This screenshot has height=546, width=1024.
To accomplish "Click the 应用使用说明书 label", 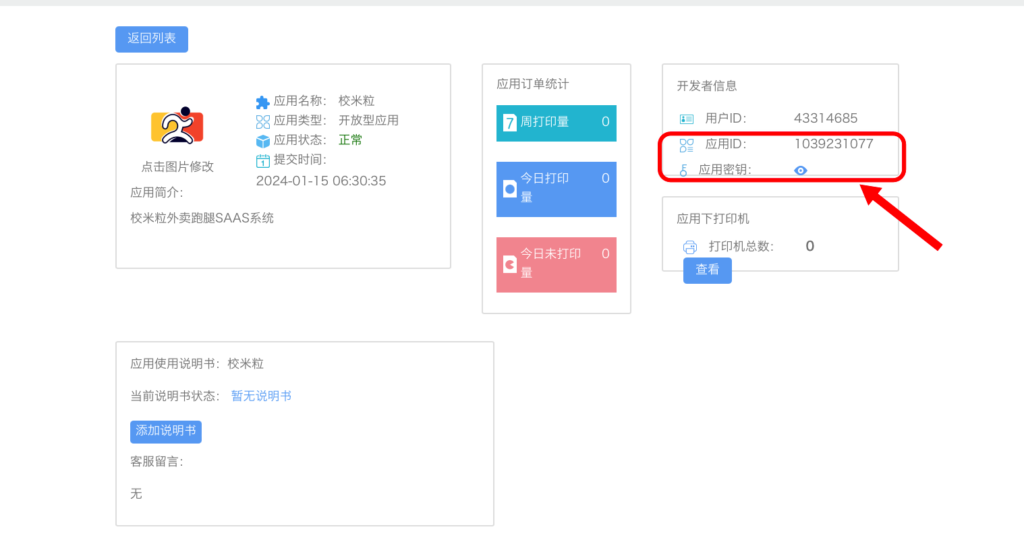I will pos(175,364).
